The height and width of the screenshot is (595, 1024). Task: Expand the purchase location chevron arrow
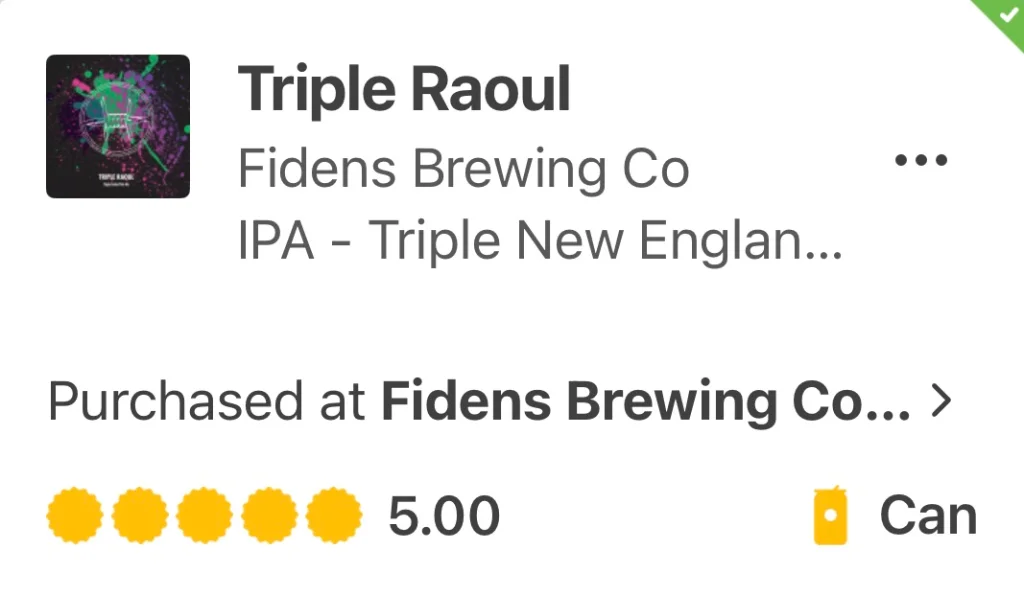pyautogui.click(x=940, y=402)
